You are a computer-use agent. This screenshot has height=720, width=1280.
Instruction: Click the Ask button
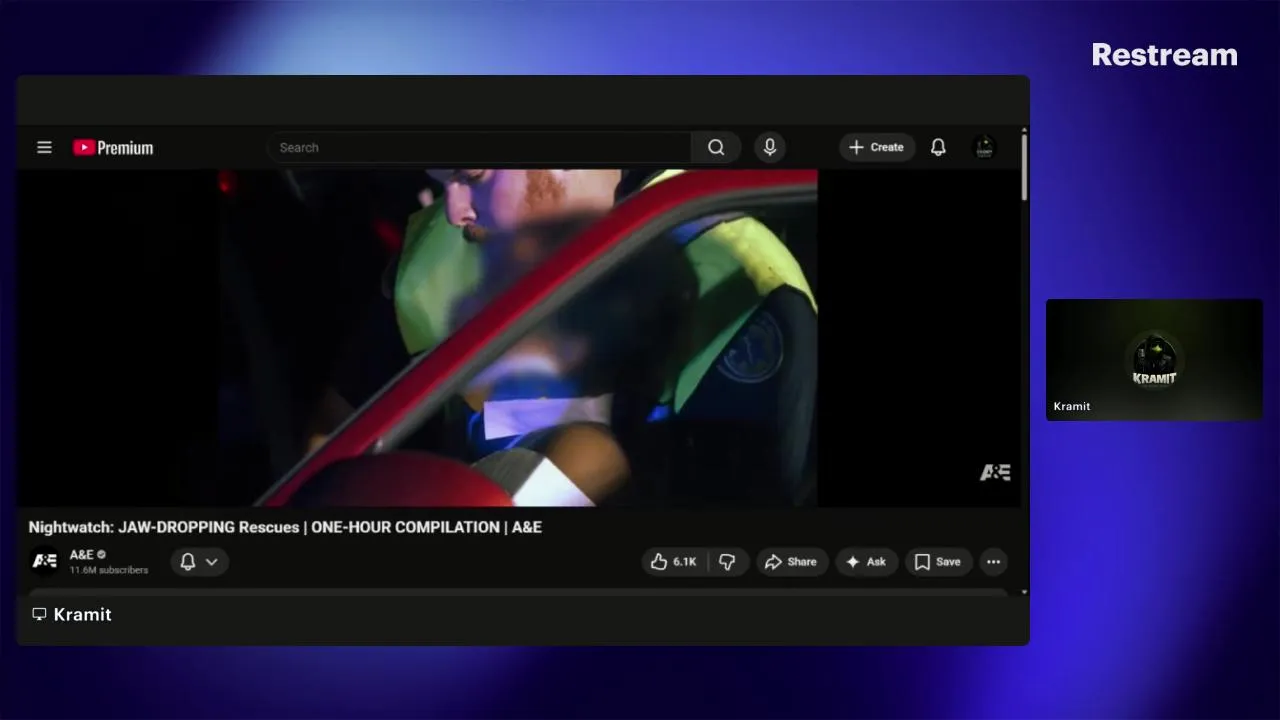click(866, 562)
